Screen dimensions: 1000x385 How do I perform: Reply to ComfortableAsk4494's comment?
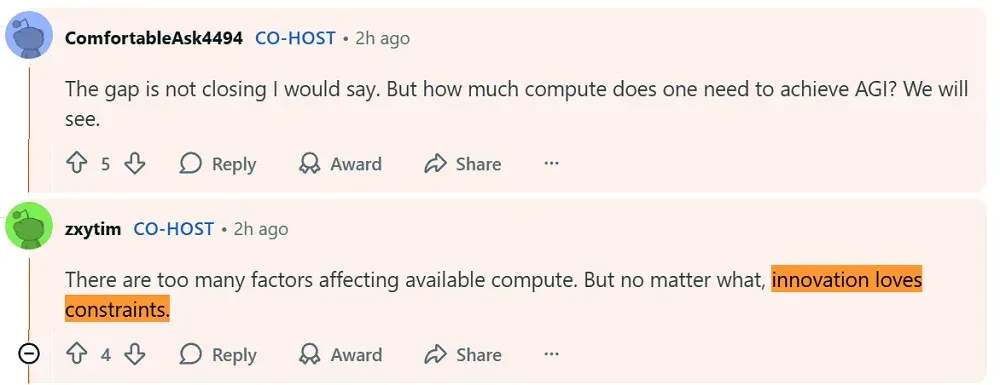pos(217,164)
